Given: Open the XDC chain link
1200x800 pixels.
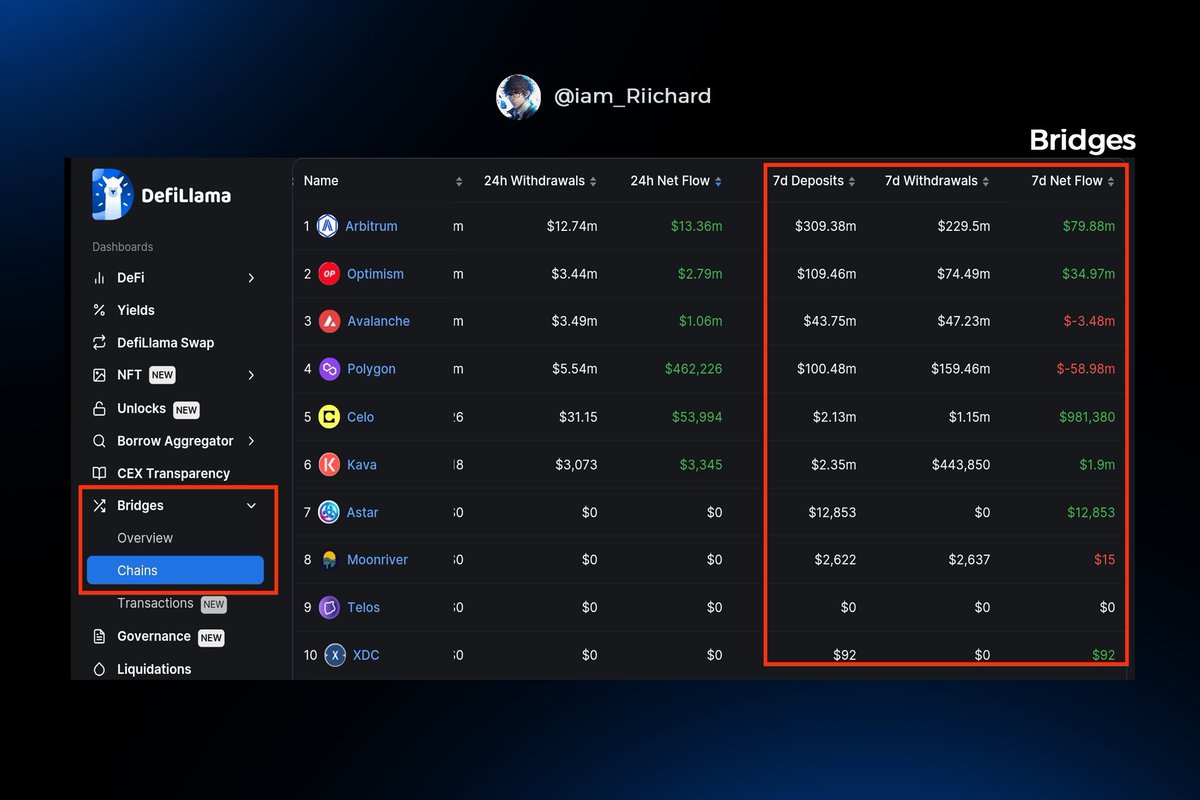Looking at the screenshot, I should coord(366,655).
